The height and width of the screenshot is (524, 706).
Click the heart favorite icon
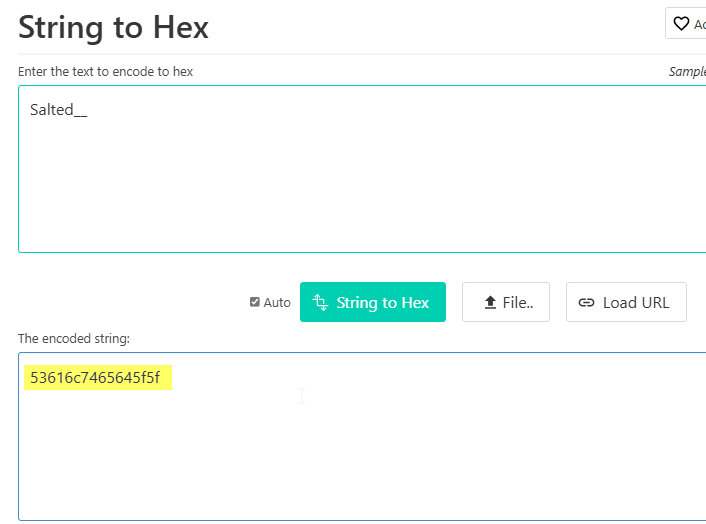tap(681, 23)
